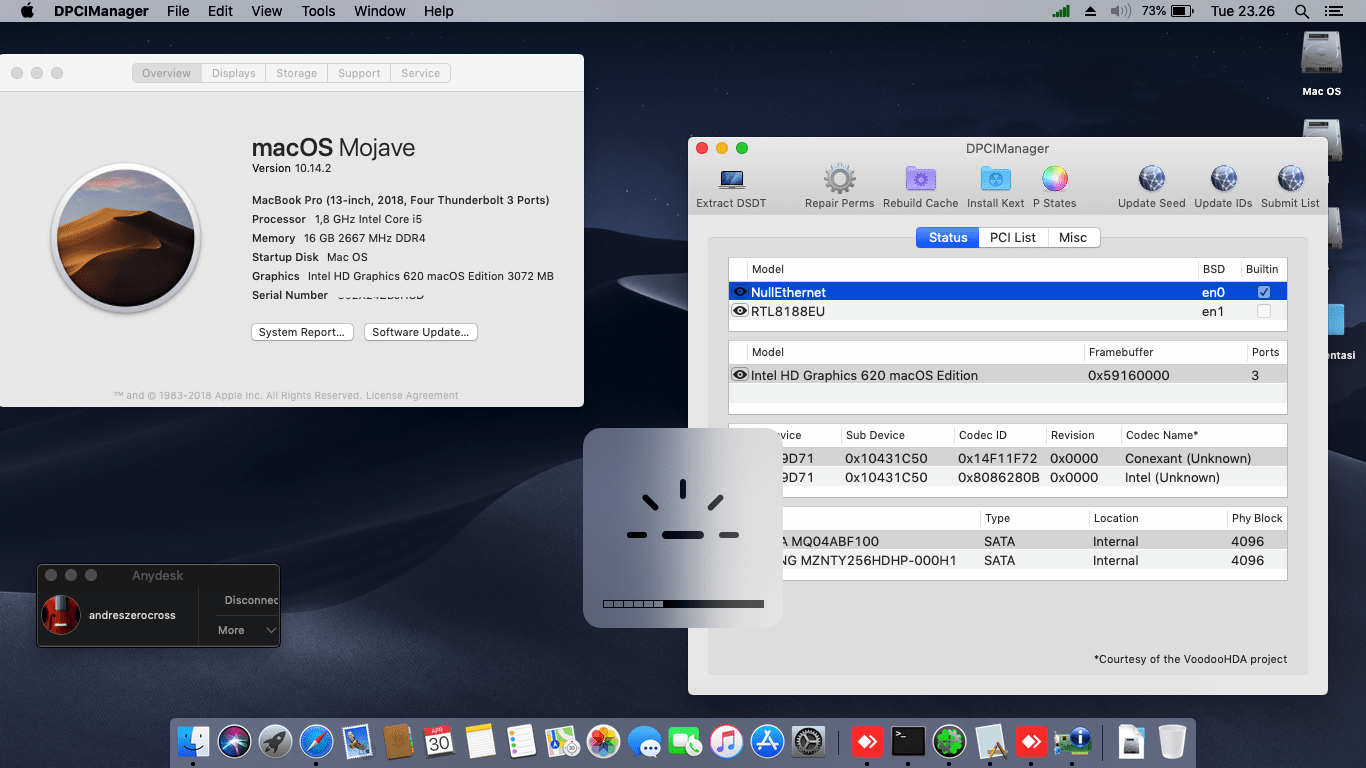This screenshot has width=1366, height=768.
Task: Click the System Report button
Action: [302, 331]
